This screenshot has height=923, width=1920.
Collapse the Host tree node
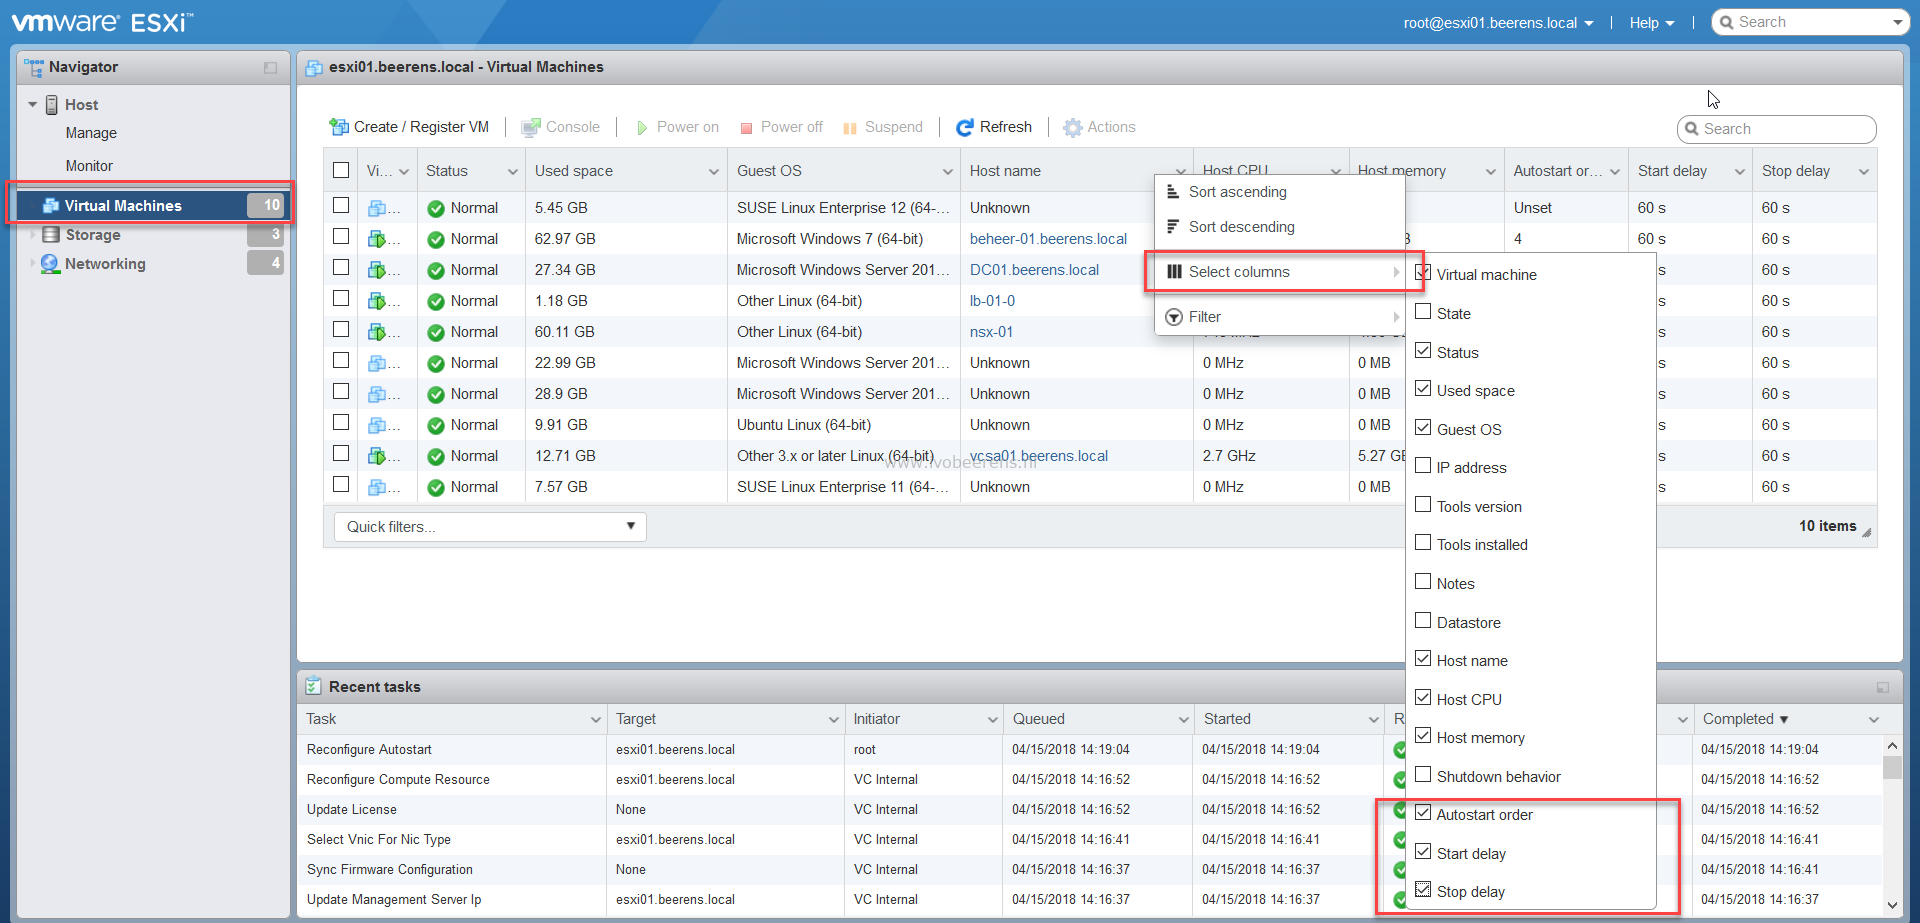[33, 105]
